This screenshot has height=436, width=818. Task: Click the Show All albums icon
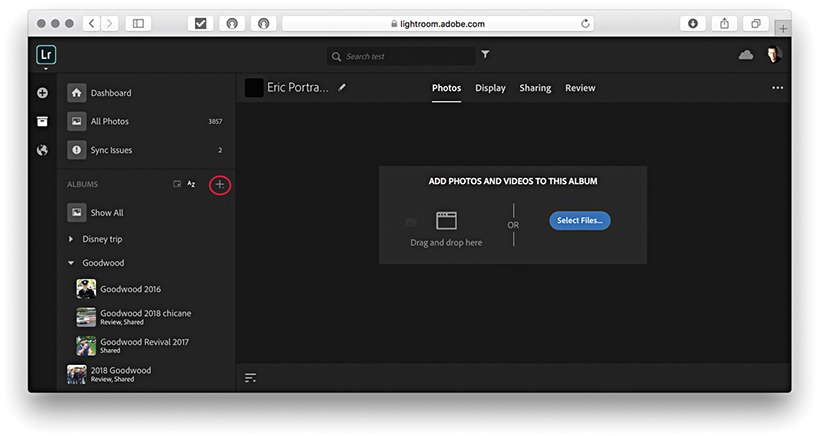click(77, 213)
